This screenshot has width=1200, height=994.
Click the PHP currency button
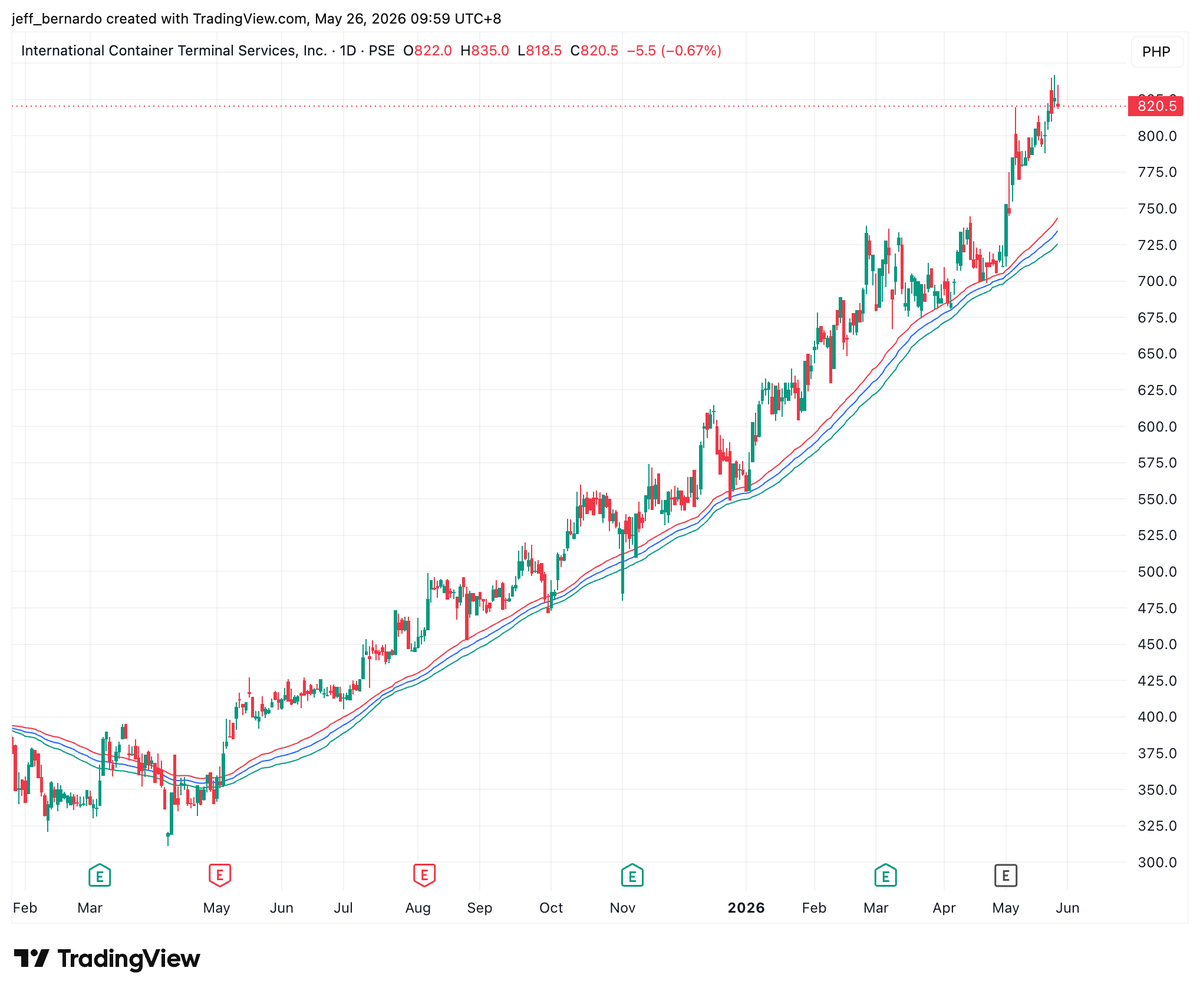coord(1156,51)
